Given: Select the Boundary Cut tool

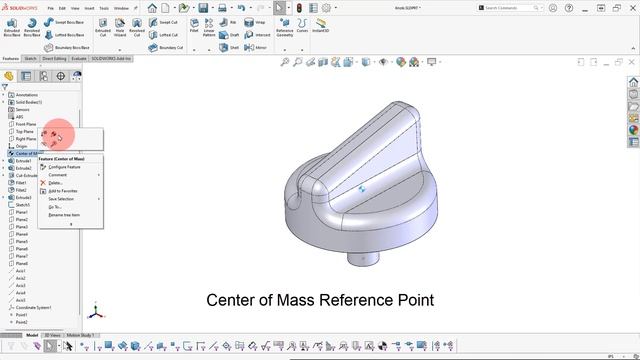Looking at the screenshot, I should [x=165, y=47].
